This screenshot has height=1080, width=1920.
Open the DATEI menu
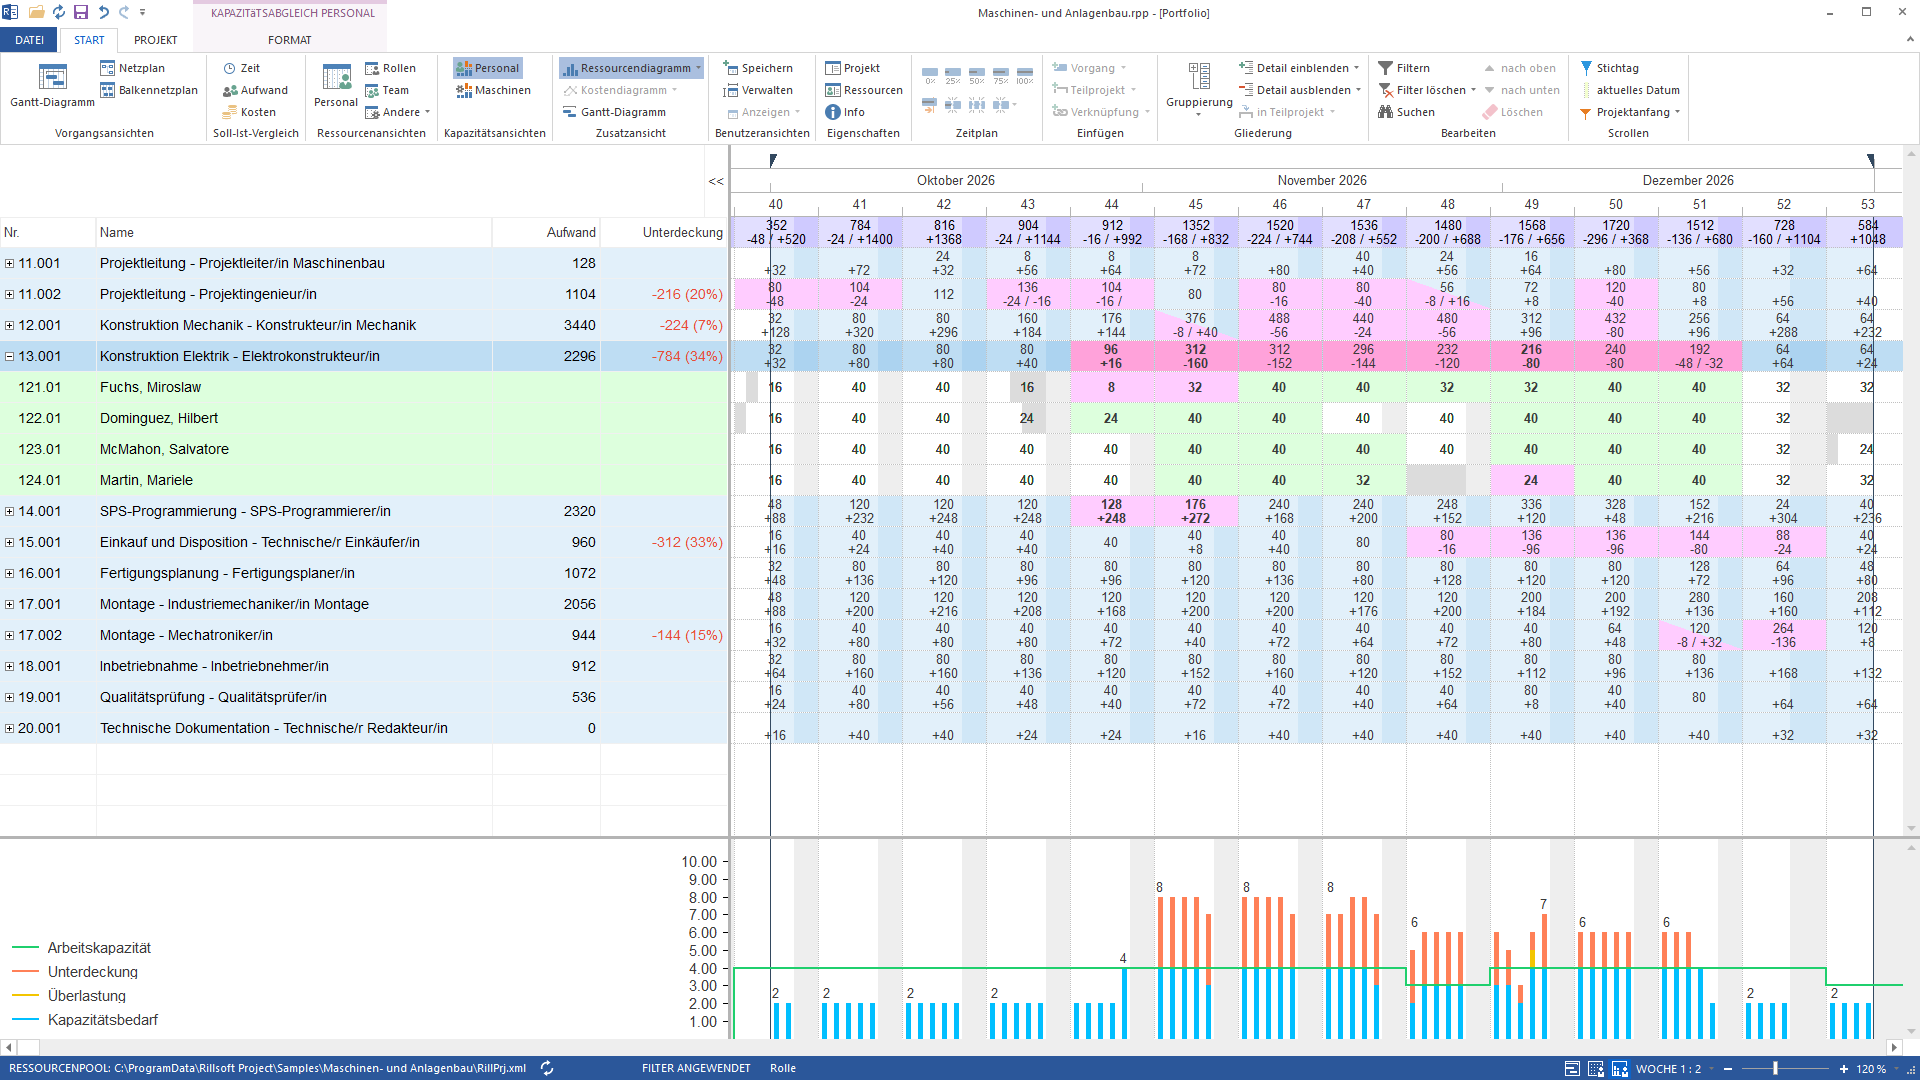[x=29, y=40]
